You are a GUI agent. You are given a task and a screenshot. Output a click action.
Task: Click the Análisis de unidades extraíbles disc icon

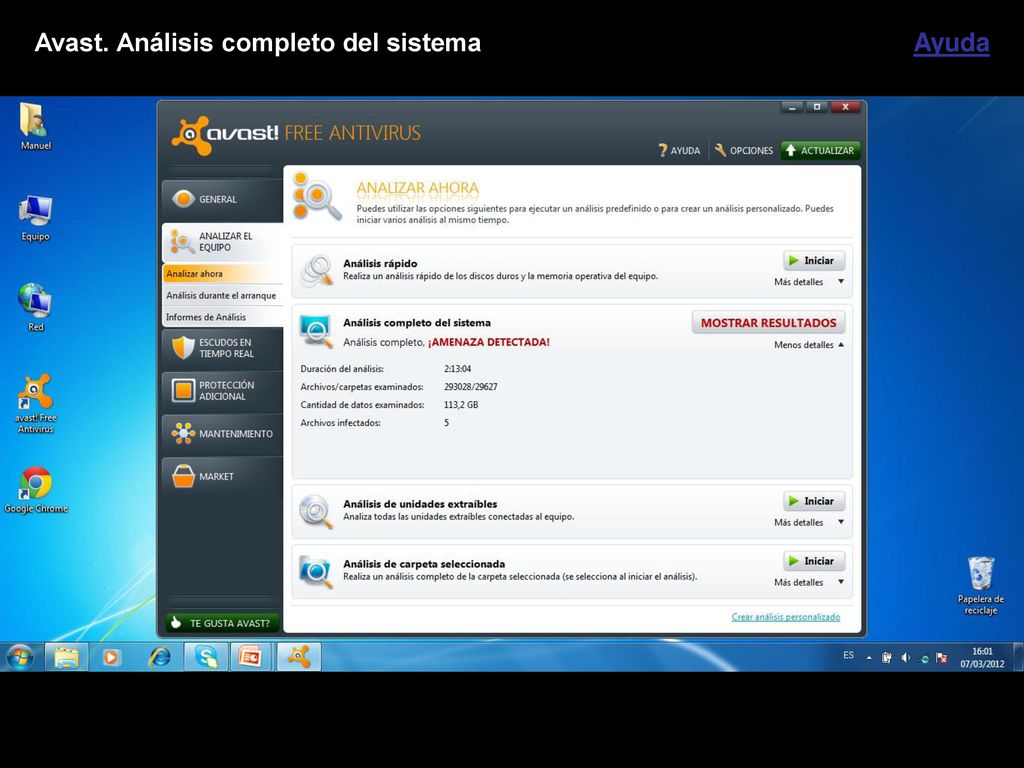(316, 511)
